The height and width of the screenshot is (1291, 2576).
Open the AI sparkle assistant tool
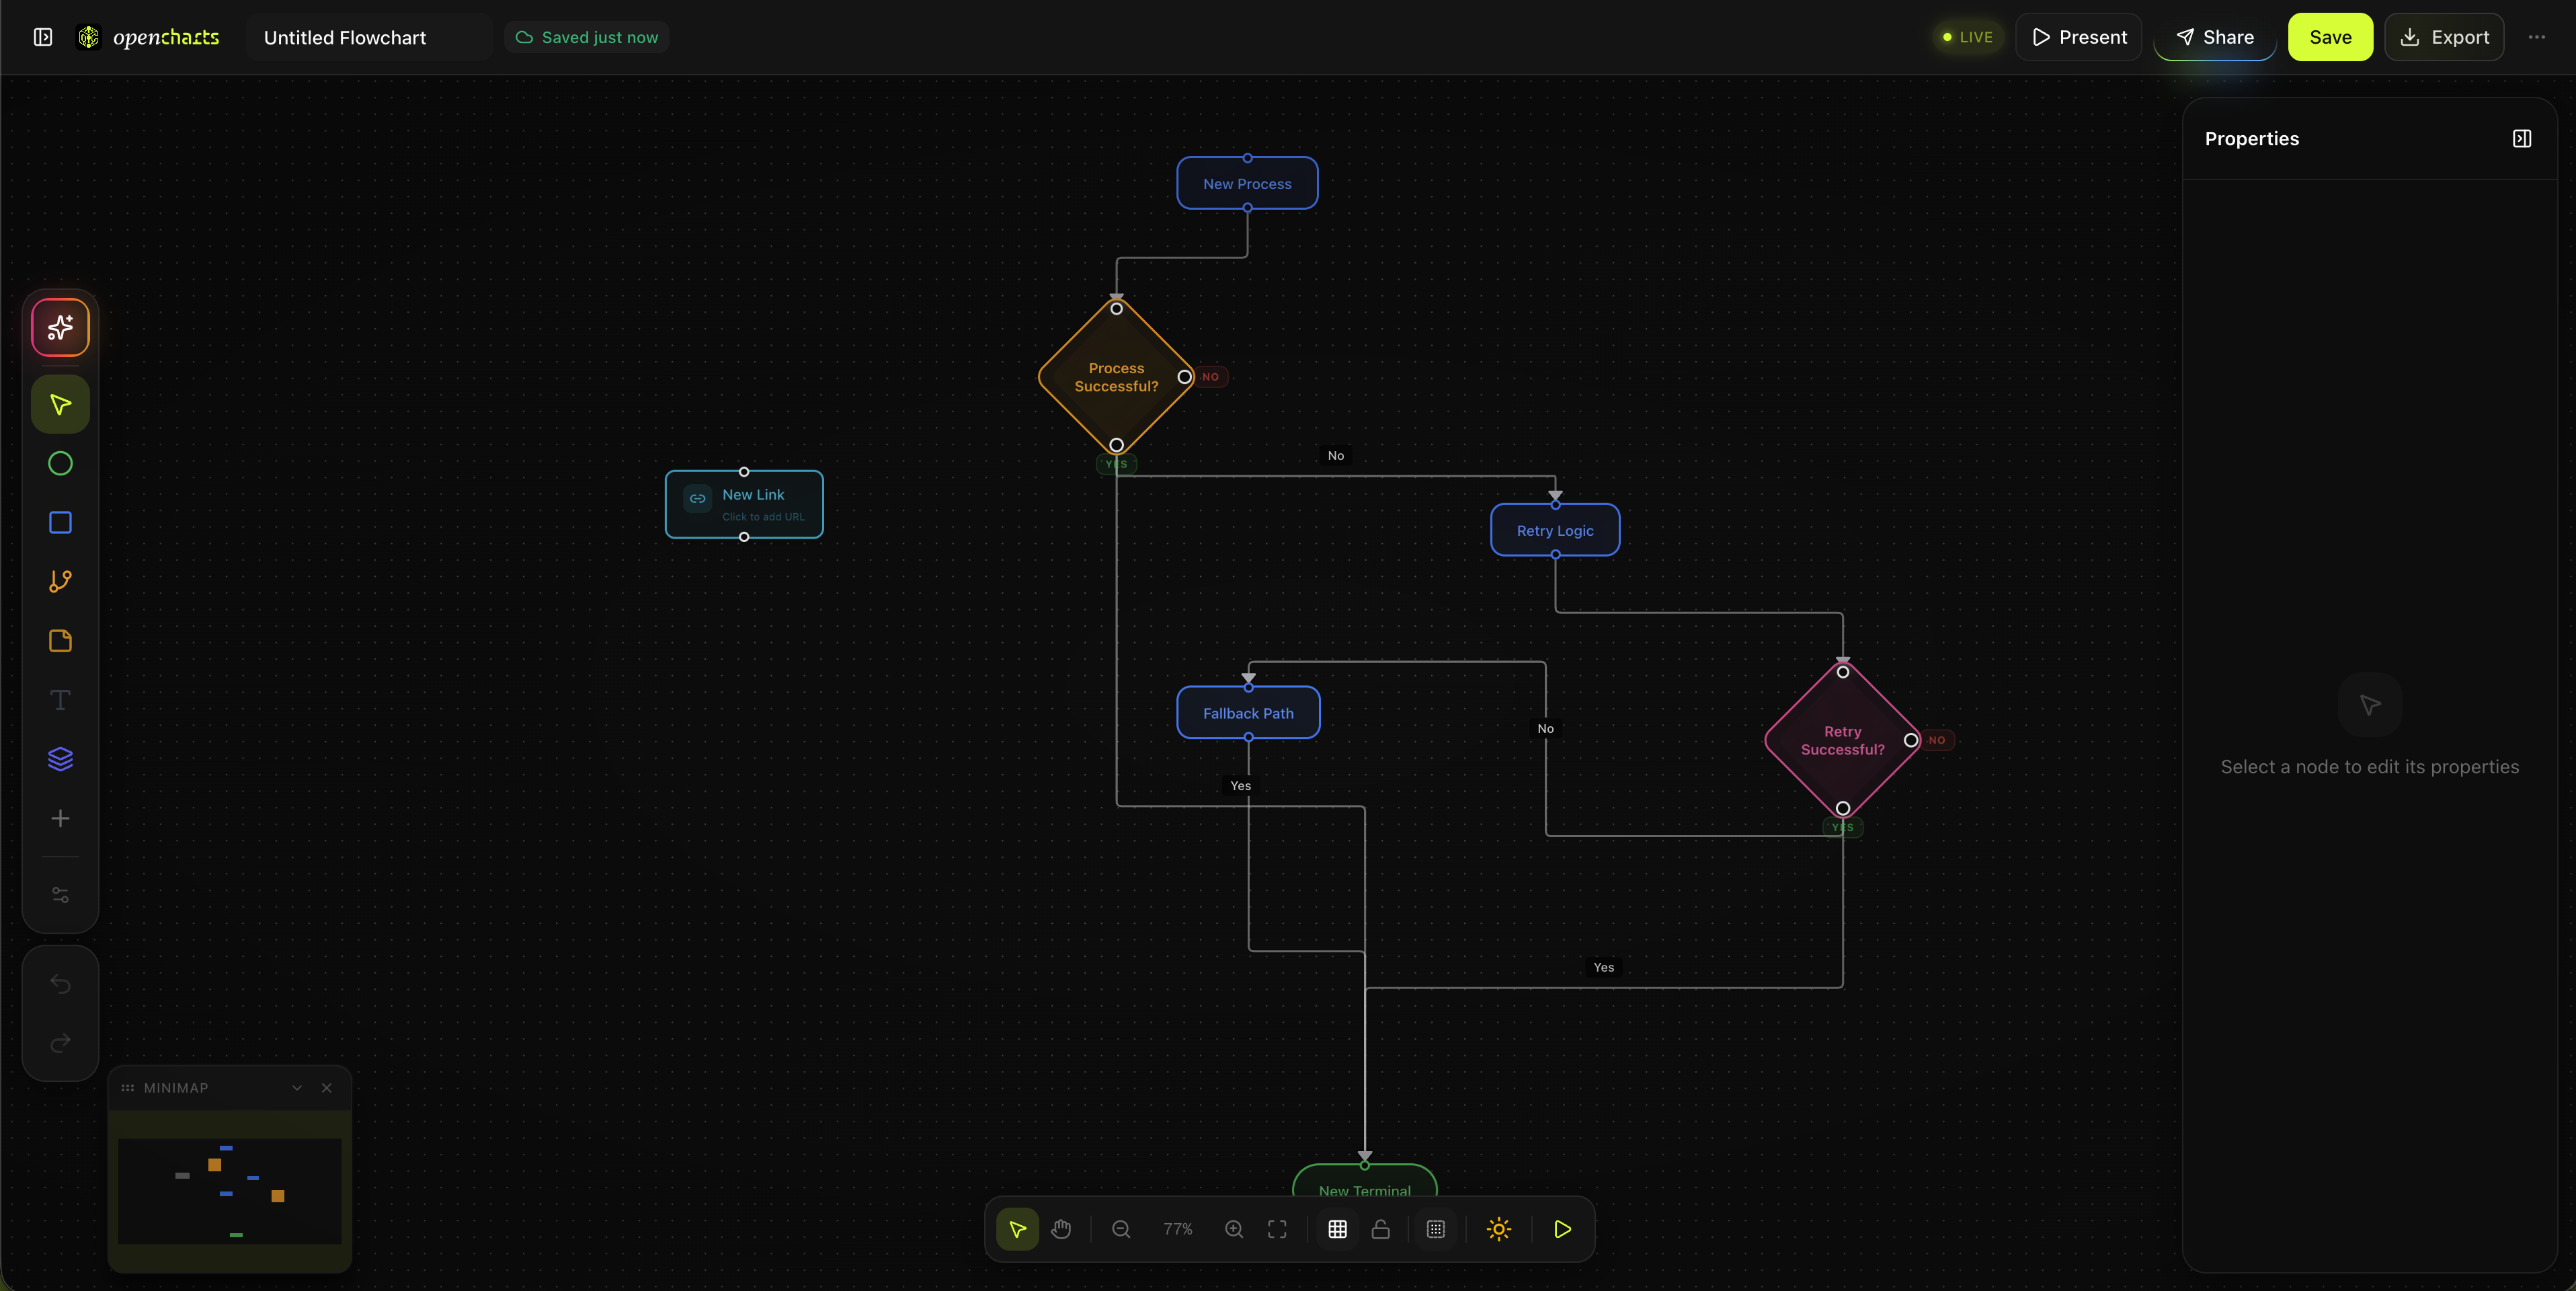click(x=59, y=327)
